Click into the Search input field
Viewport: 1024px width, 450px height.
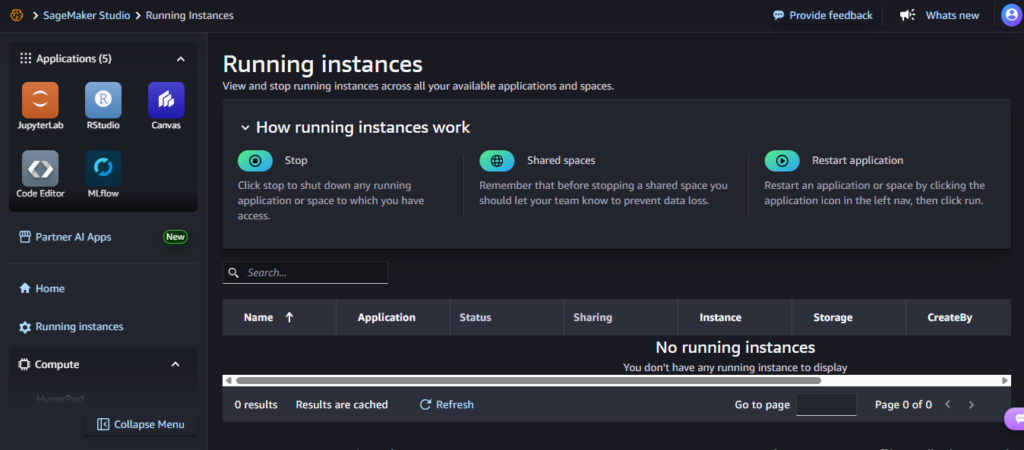pyautogui.click(x=305, y=272)
